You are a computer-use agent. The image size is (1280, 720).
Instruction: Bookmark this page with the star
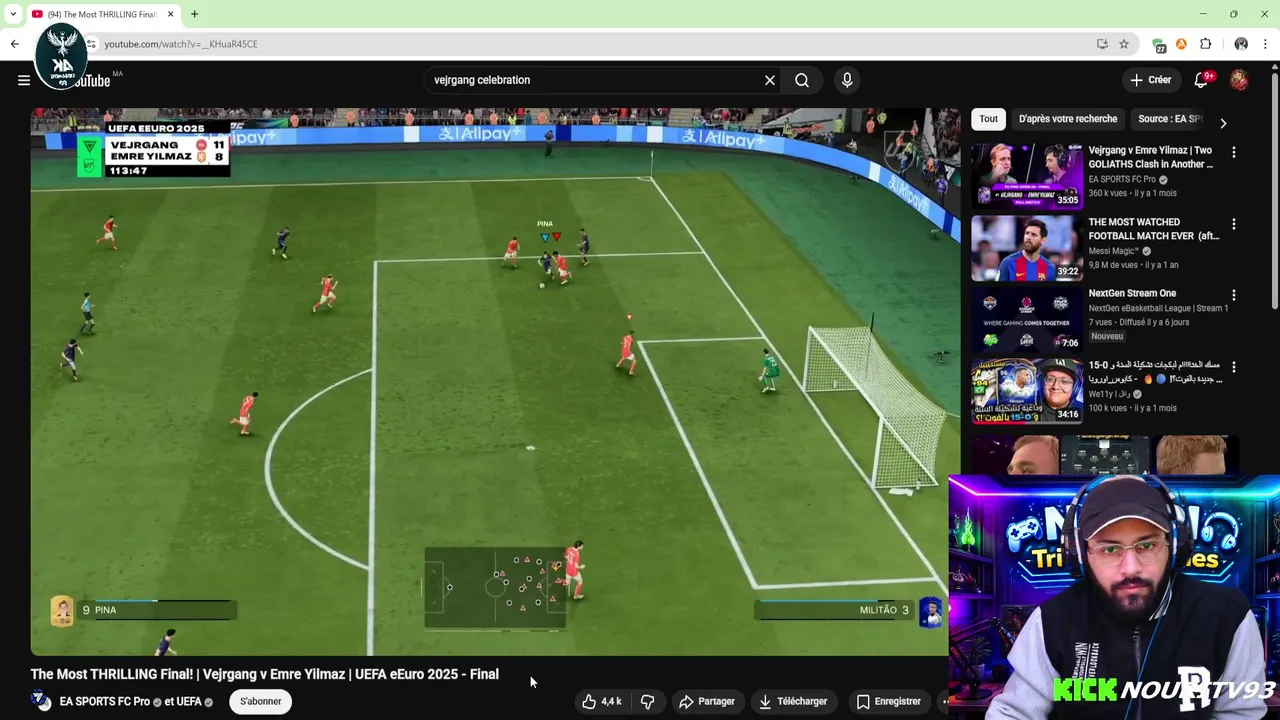pos(1124,44)
